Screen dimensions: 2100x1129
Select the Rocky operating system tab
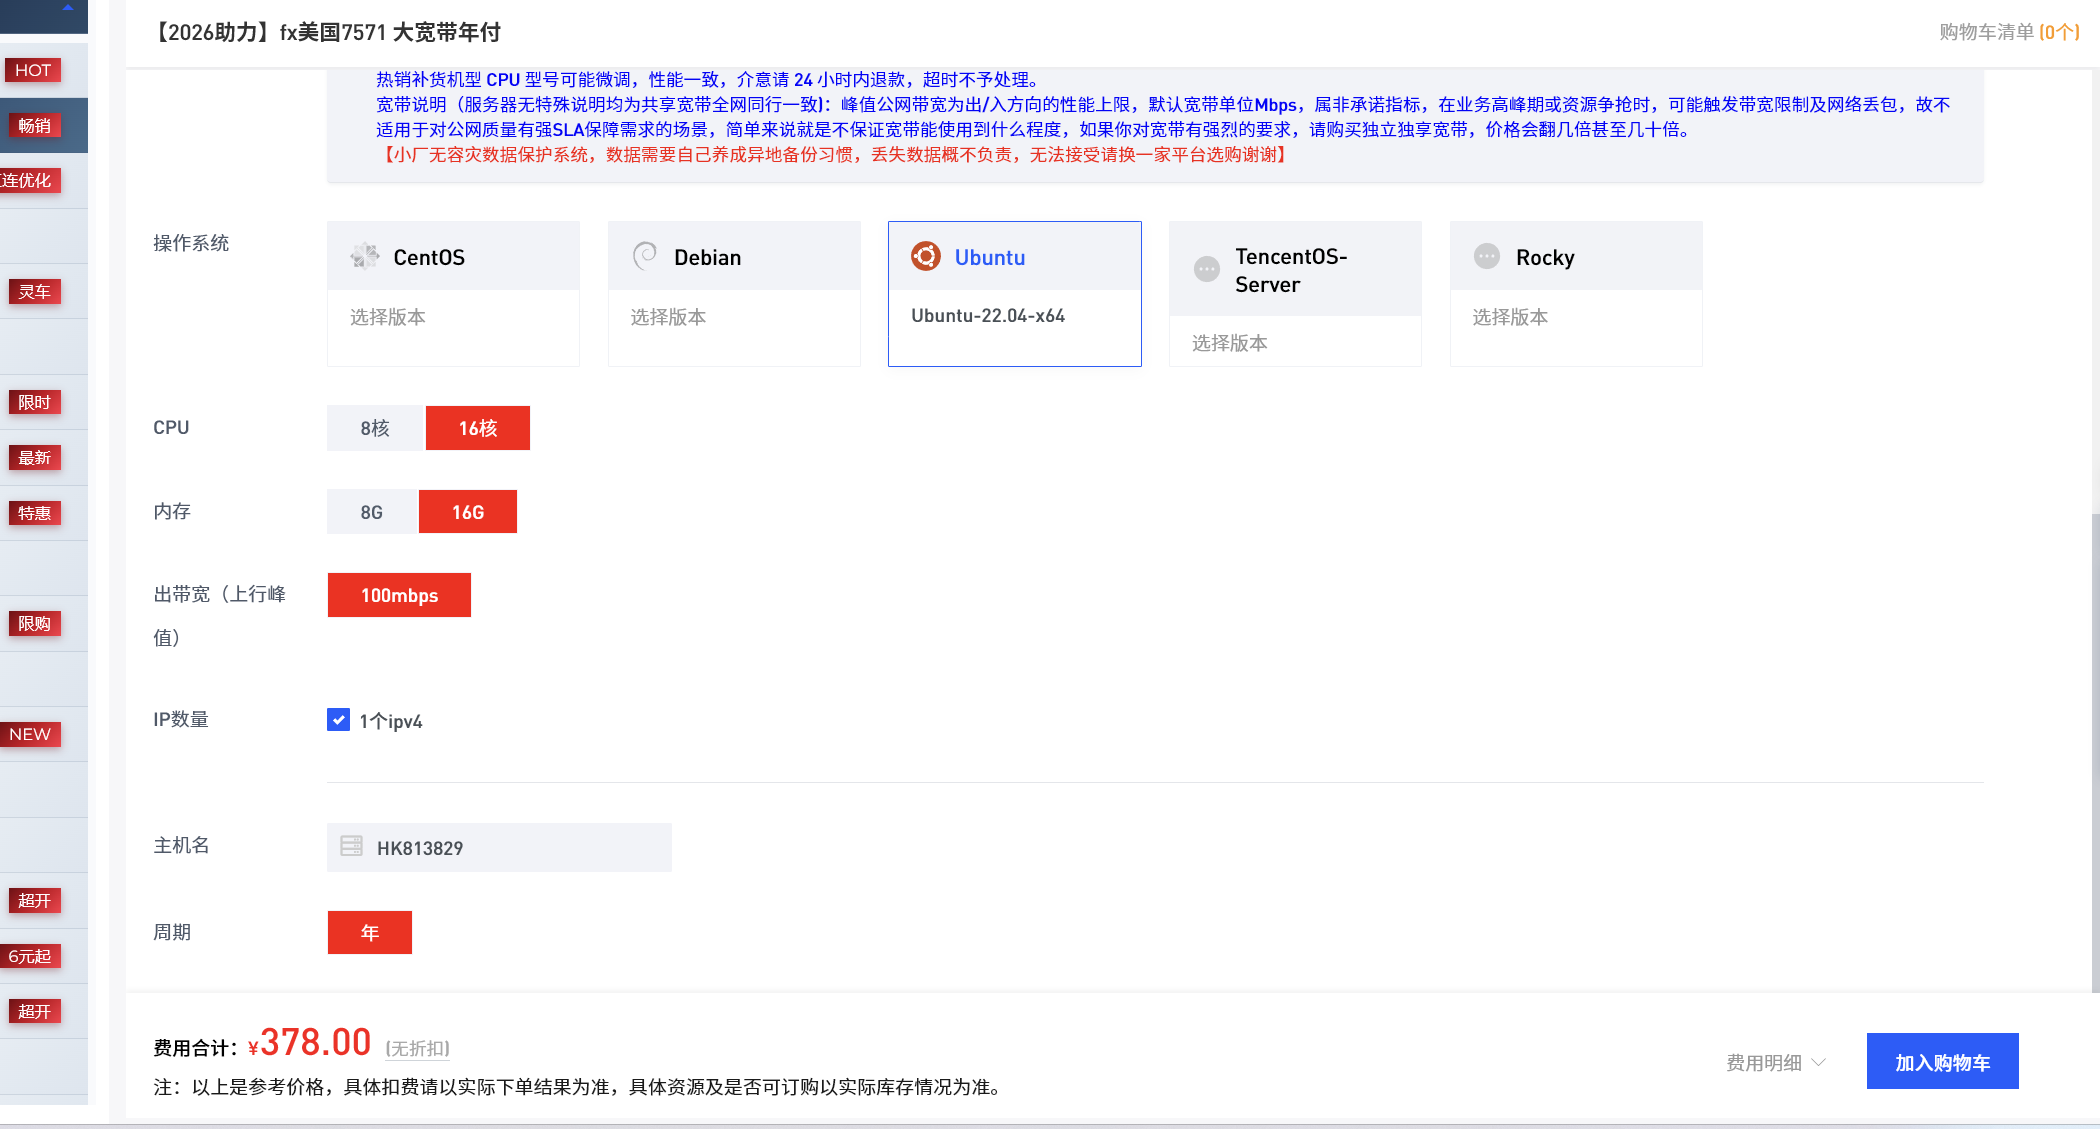point(1576,256)
